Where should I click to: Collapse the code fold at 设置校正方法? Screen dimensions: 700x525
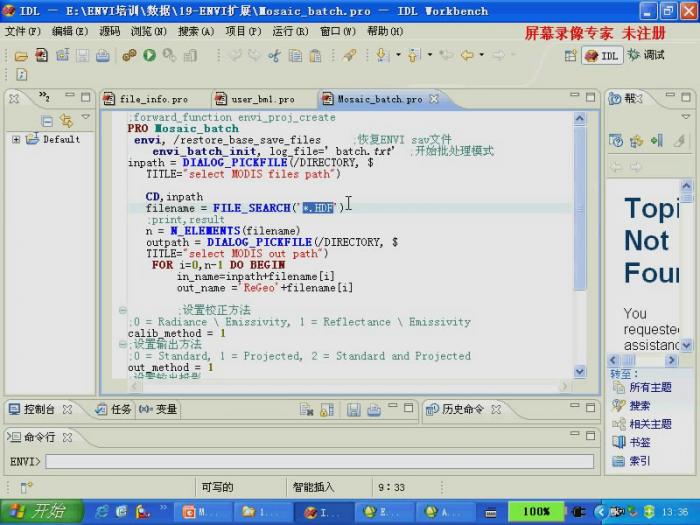point(122,310)
